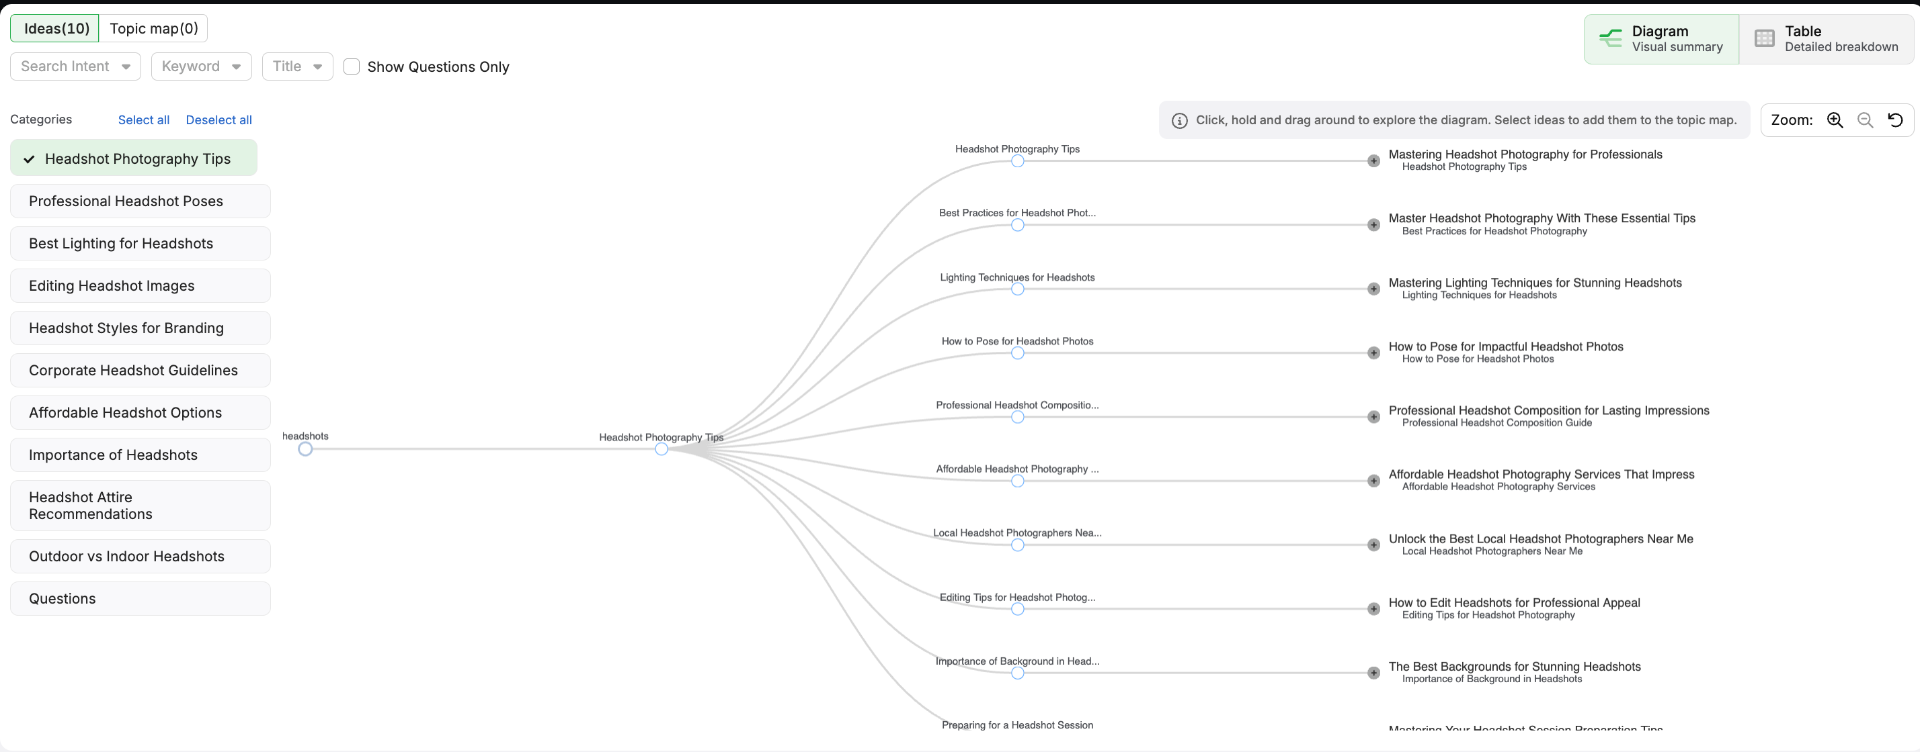The height and width of the screenshot is (752, 1920).
Task: Click the zoom in magnifier icon
Action: (1835, 120)
